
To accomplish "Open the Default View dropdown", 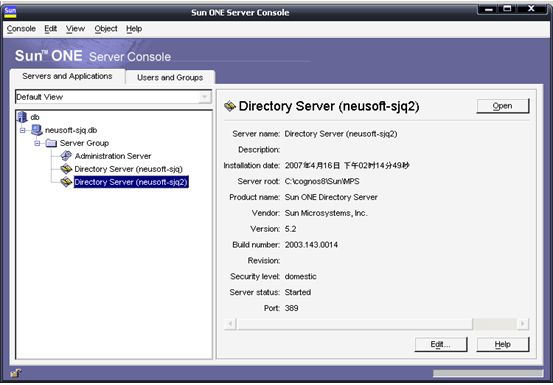I will 205,97.
